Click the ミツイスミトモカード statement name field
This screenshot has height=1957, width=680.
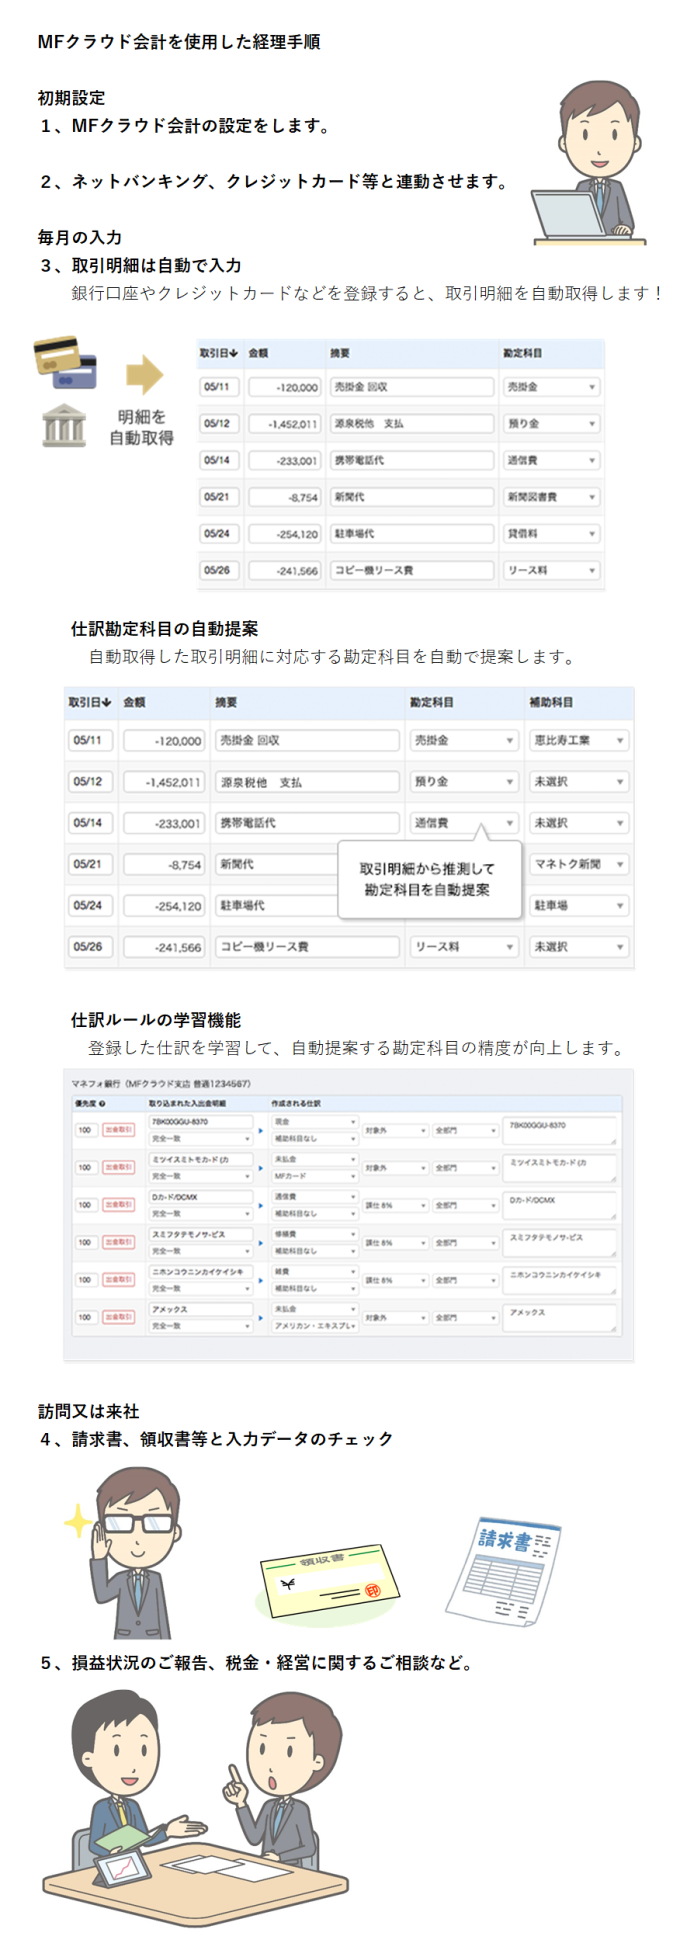click(x=201, y=1160)
